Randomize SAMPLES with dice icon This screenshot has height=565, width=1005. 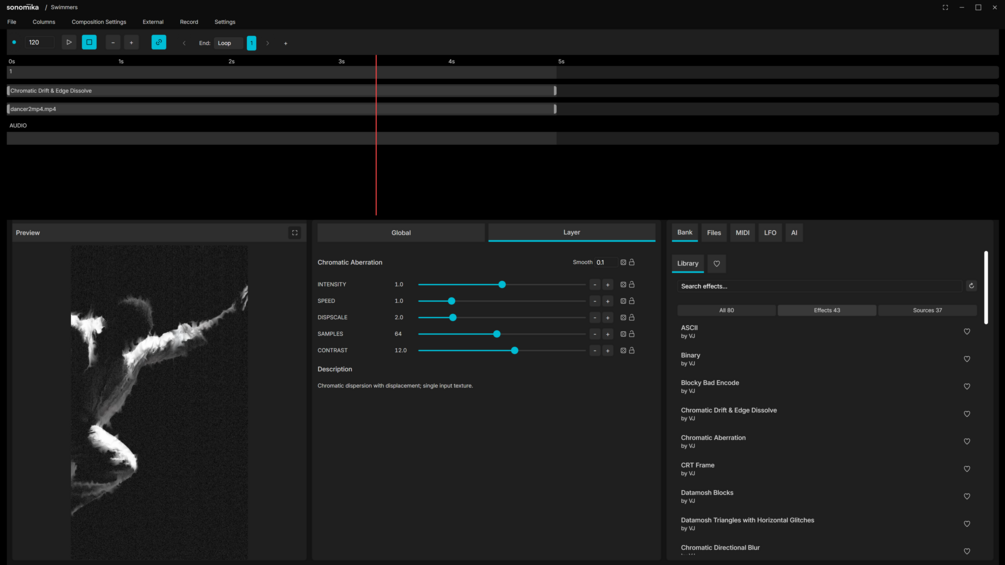623,334
